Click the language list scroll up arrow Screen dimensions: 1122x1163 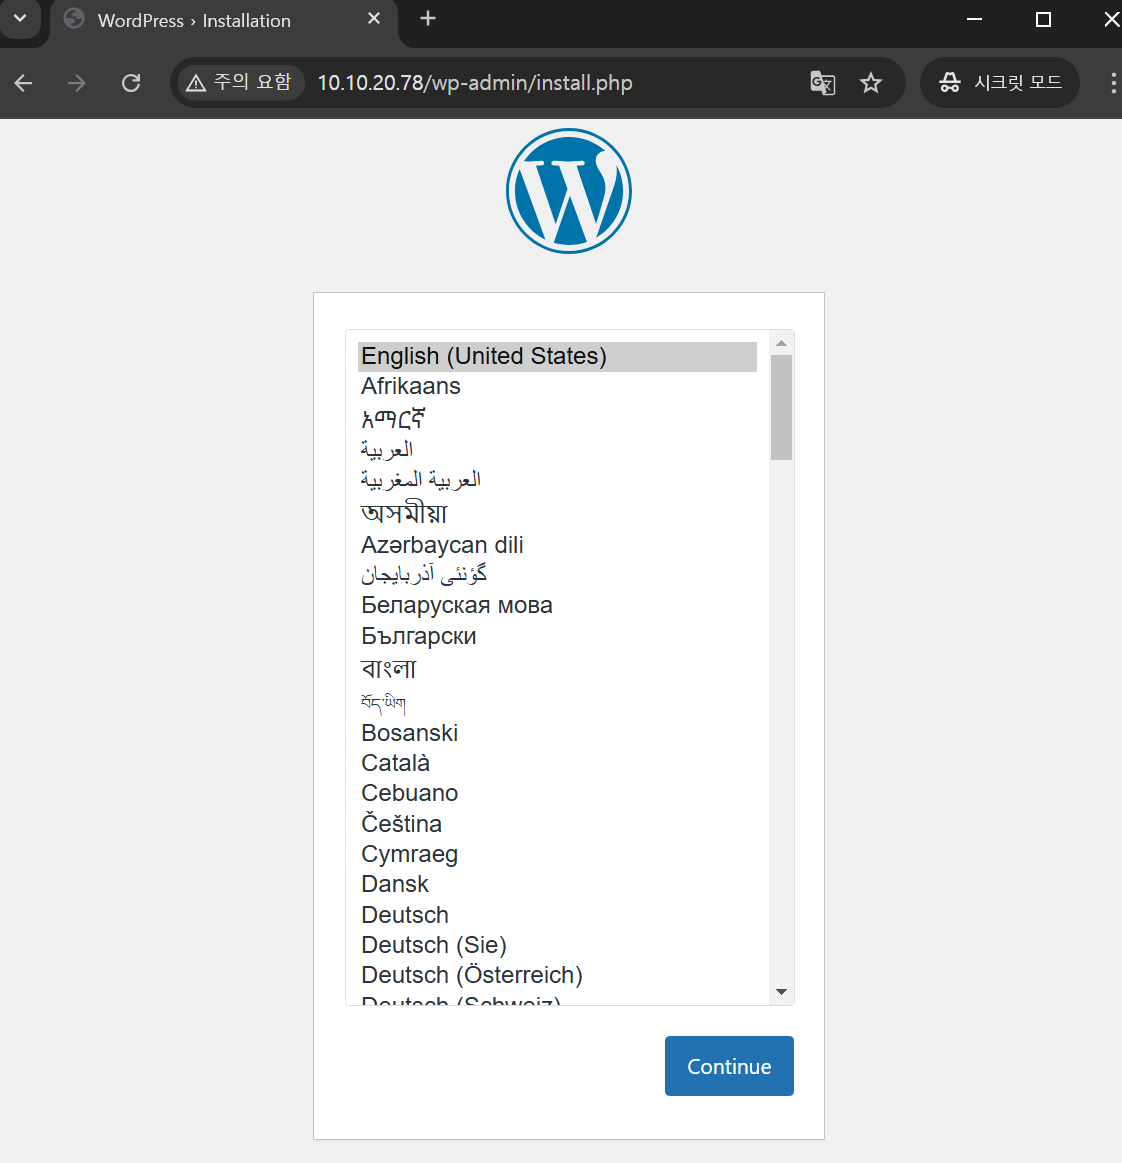coord(782,343)
